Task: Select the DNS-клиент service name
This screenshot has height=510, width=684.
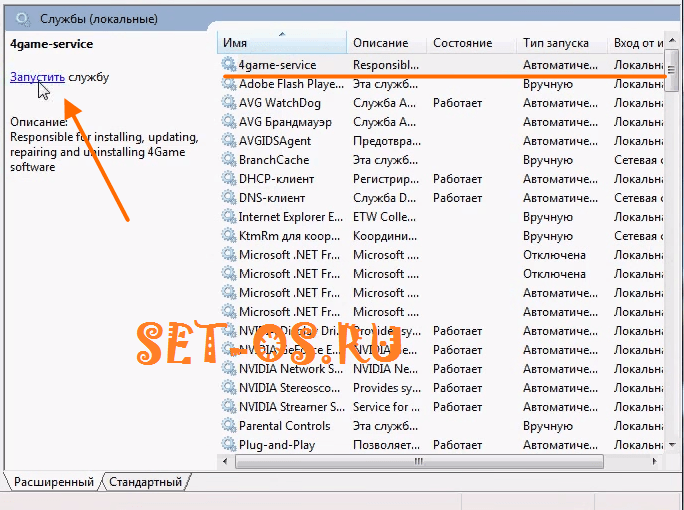Action: [x=272, y=198]
